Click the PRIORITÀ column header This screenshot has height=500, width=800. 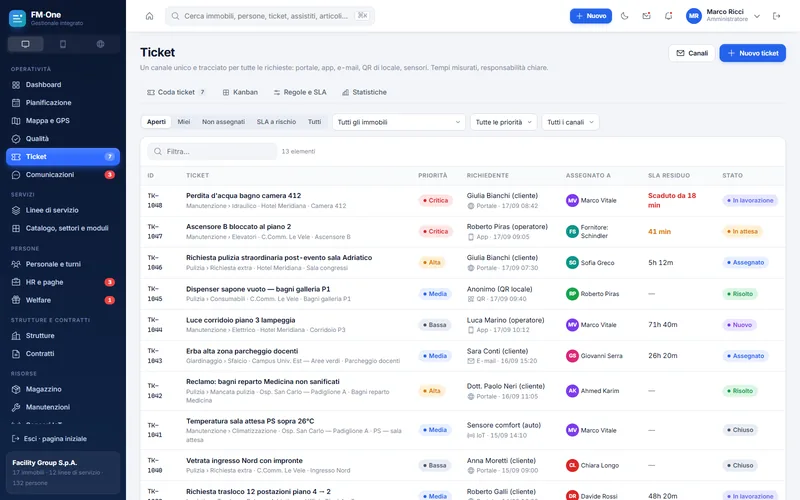click(433, 176)
